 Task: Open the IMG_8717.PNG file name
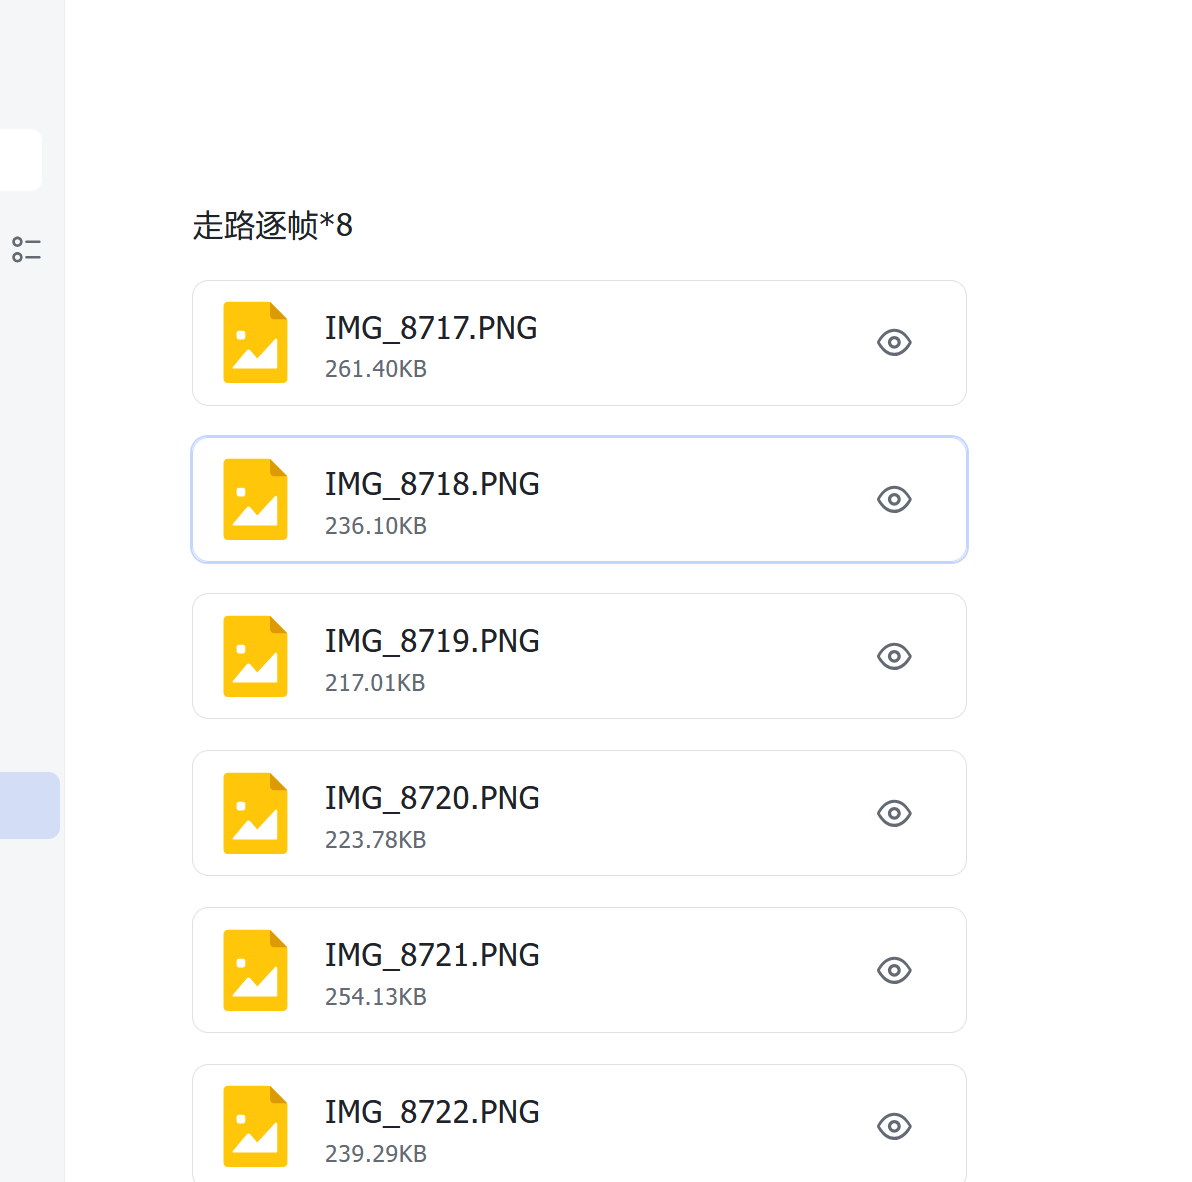[431, 328]
